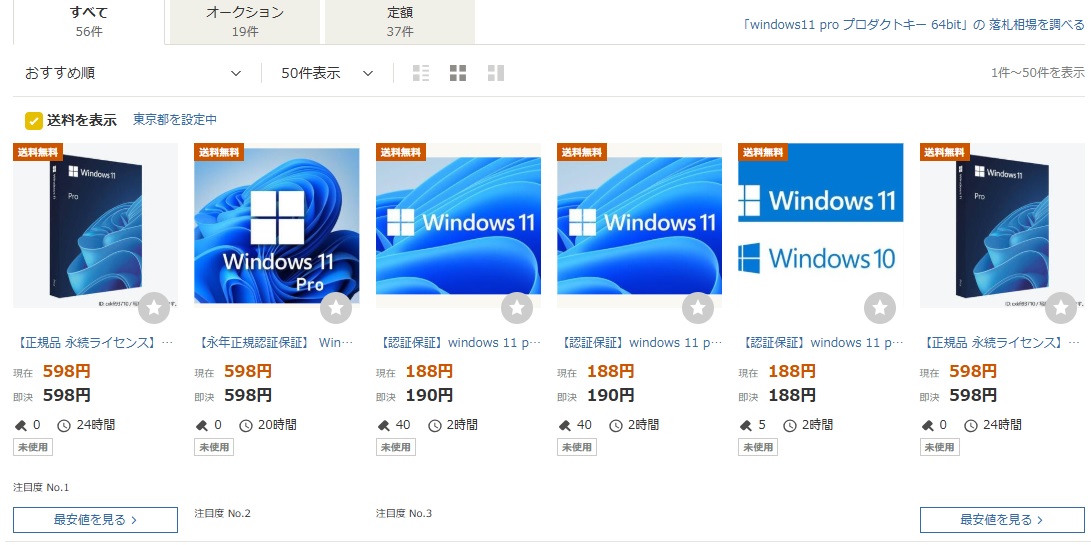Screen dimensions: 1091x545
Task: Open the 50件表示 results-per-page dropdown
Action: point(327,73)
